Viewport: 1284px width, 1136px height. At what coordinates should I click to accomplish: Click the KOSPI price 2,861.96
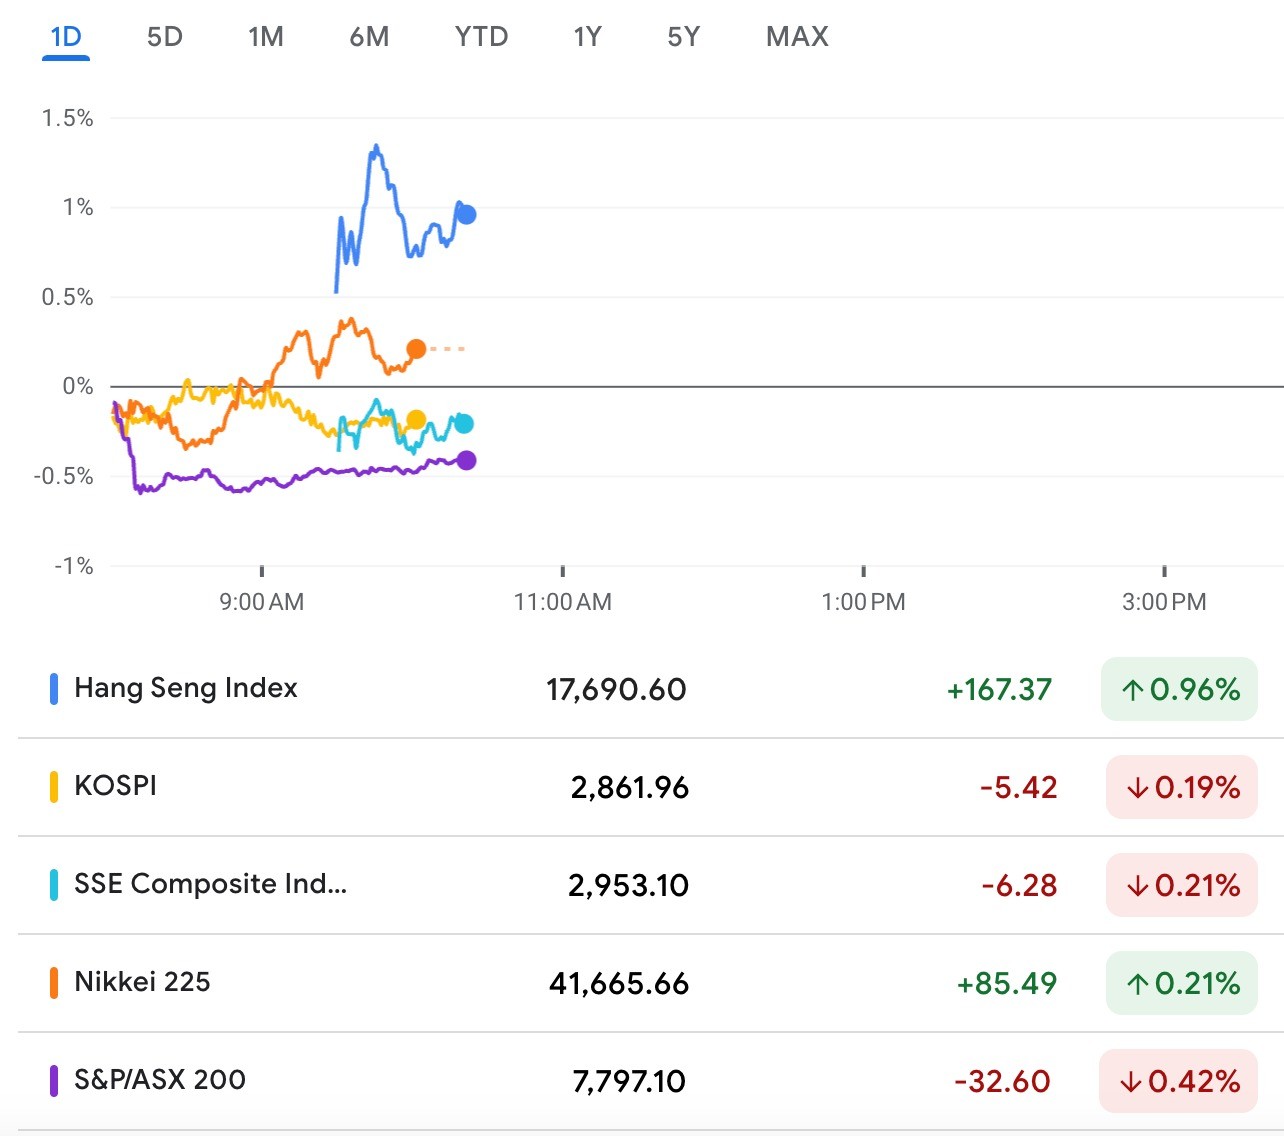(x=630, y=787)
